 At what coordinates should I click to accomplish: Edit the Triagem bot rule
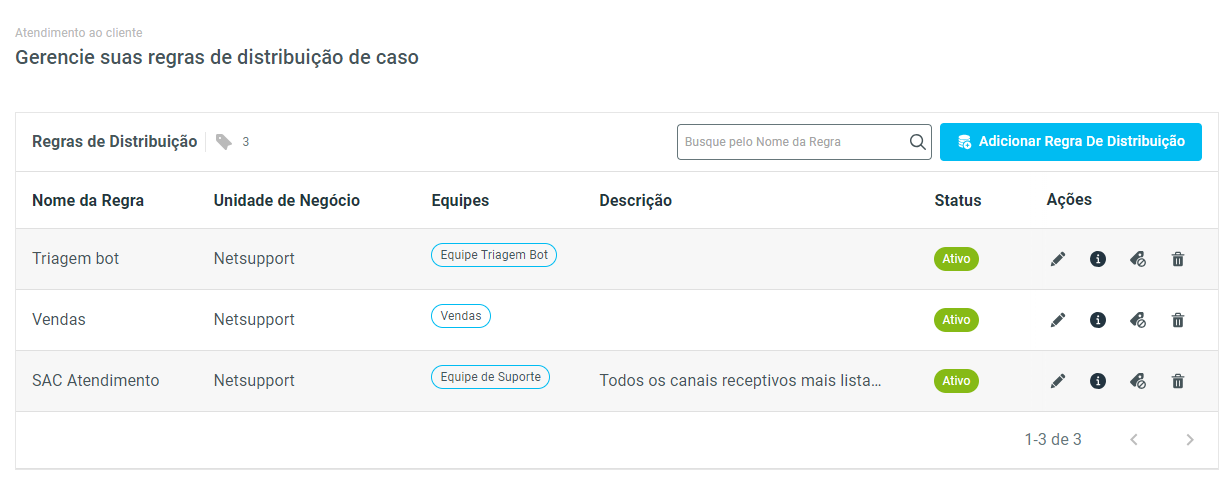(1058, 259)
